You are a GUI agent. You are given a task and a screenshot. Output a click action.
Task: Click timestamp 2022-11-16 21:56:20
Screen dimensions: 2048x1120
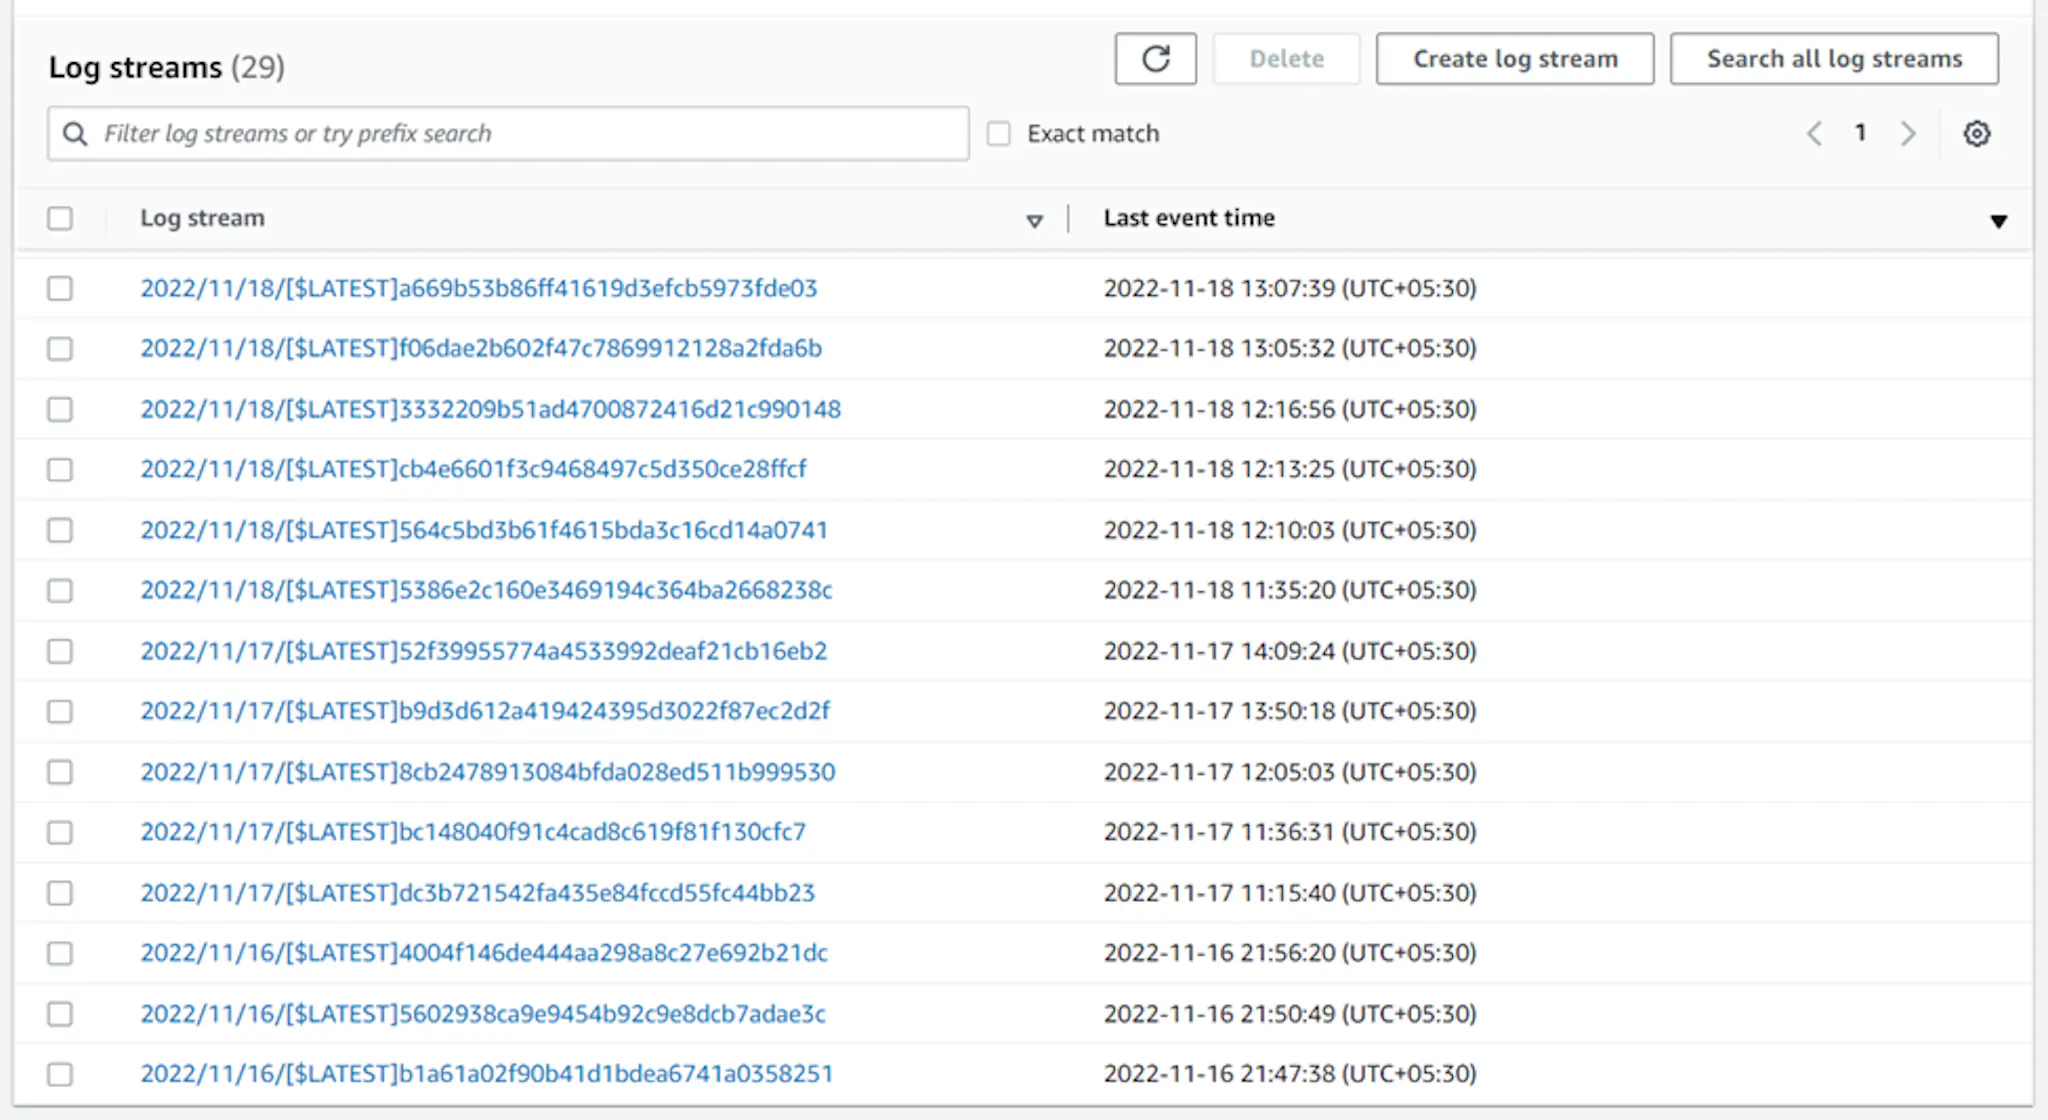[x=1290, y=953]
